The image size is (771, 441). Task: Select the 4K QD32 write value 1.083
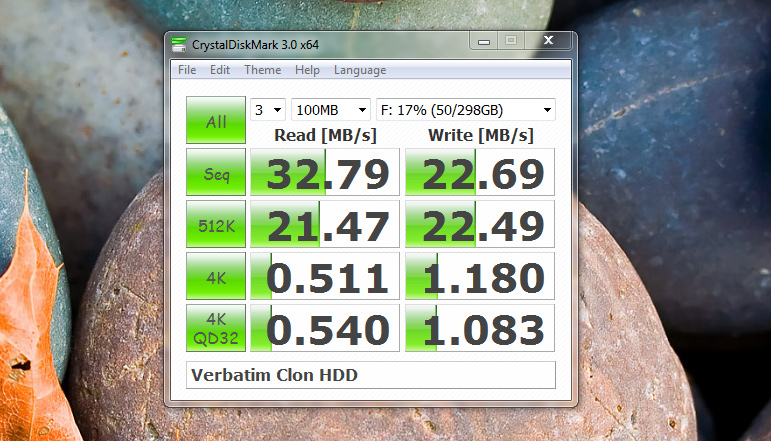pyautogui.click(x=480, y=328)
